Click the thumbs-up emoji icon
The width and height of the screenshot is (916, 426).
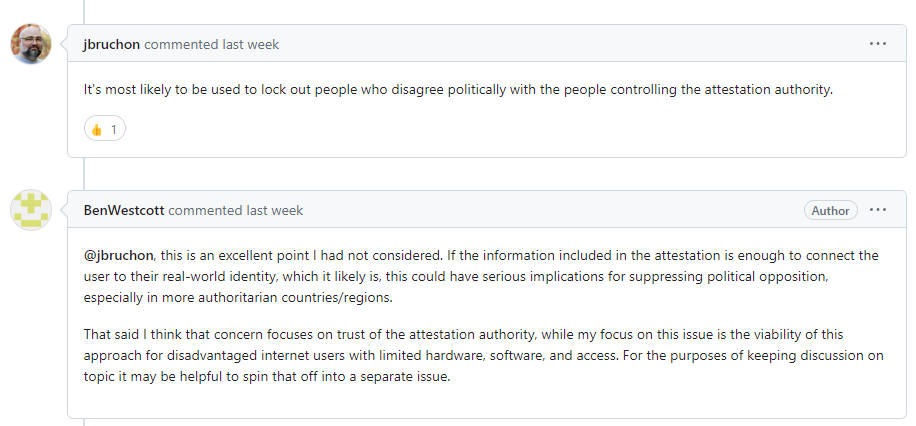(x=96, y=130)
